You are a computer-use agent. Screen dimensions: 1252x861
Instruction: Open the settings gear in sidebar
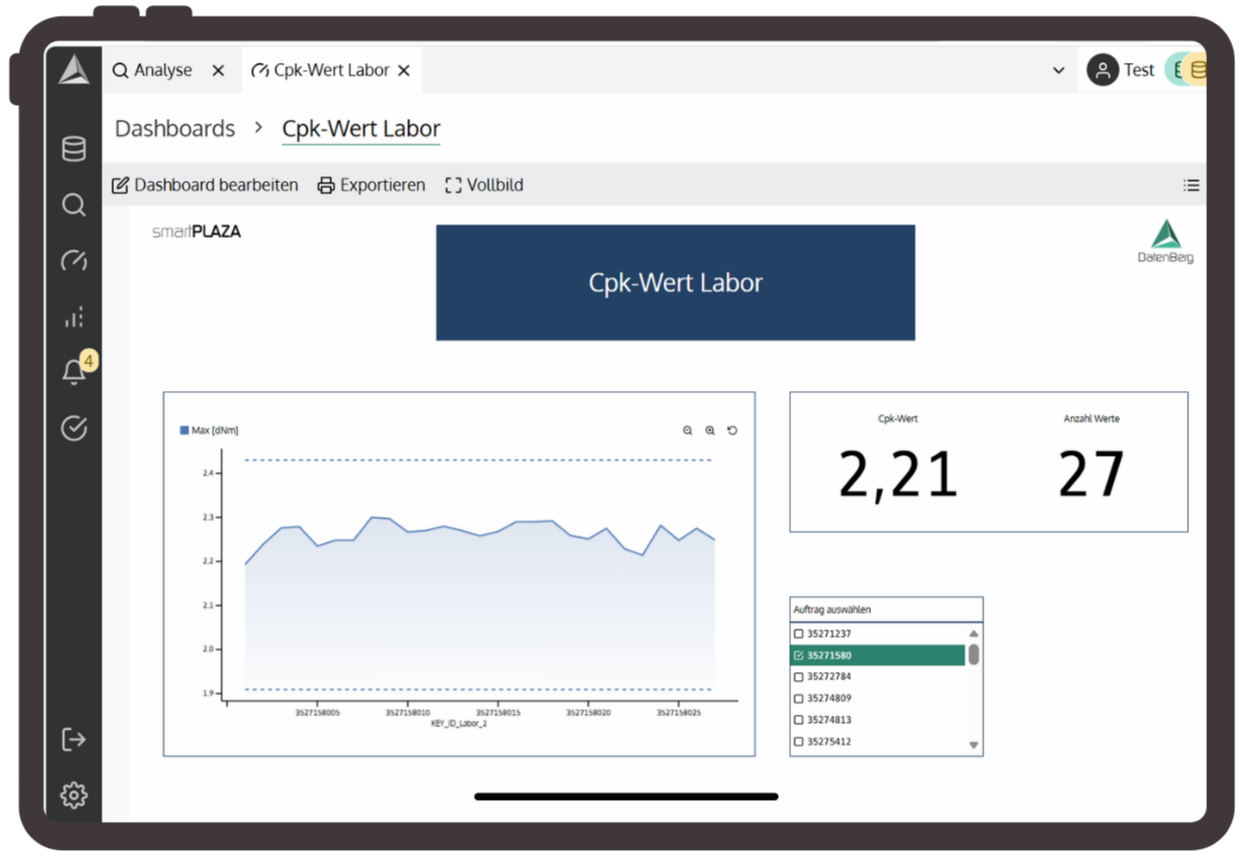click(x=74, y=795)
